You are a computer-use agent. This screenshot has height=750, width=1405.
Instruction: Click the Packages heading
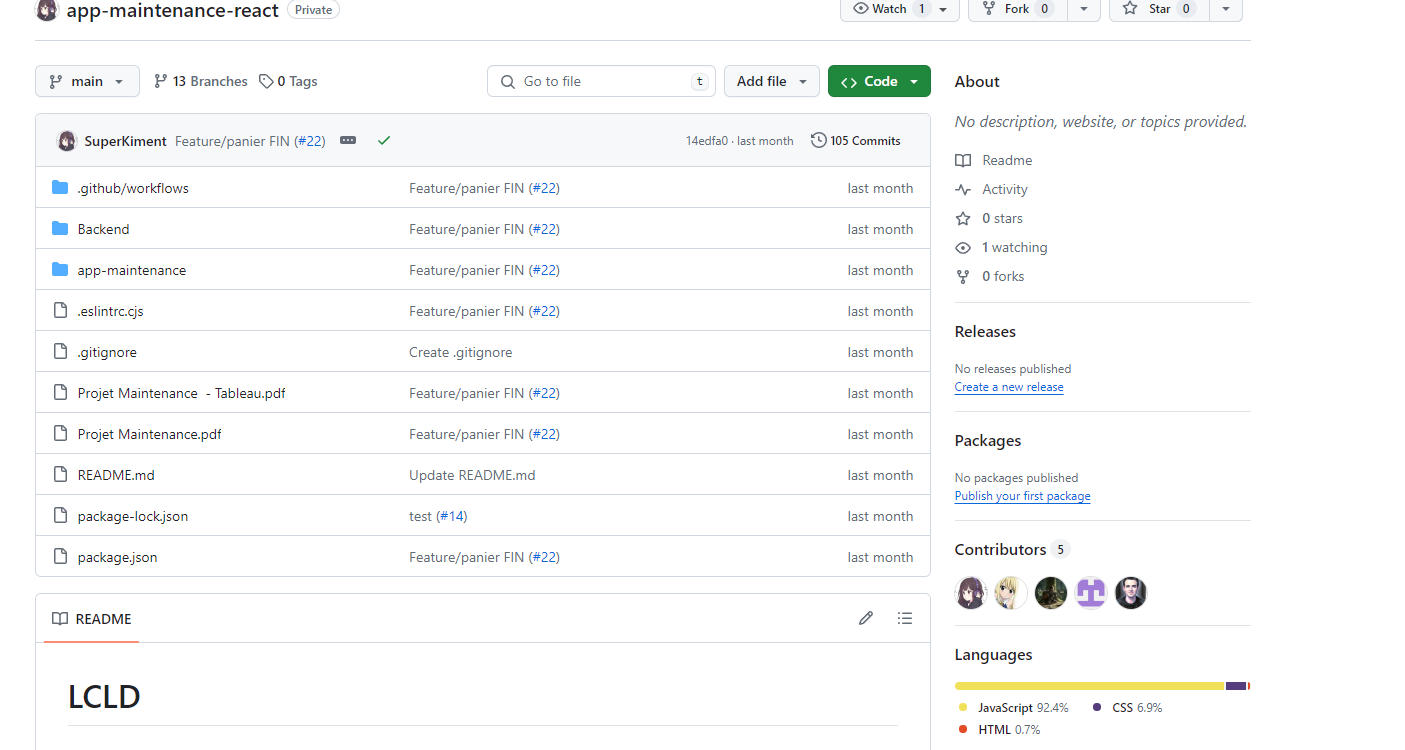pyautogui.click(x=988, y=440)
